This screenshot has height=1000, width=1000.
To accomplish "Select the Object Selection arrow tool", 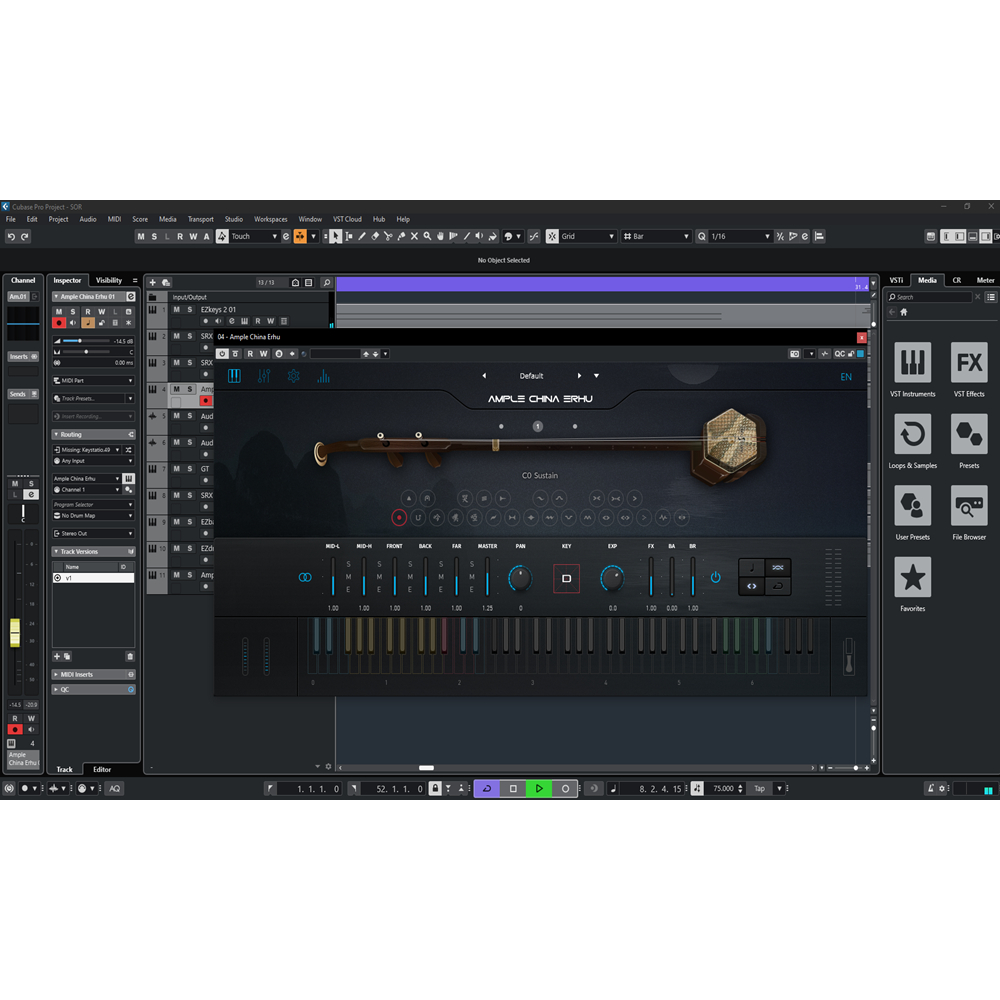I will pyautogui.click(x=335, y=237).
